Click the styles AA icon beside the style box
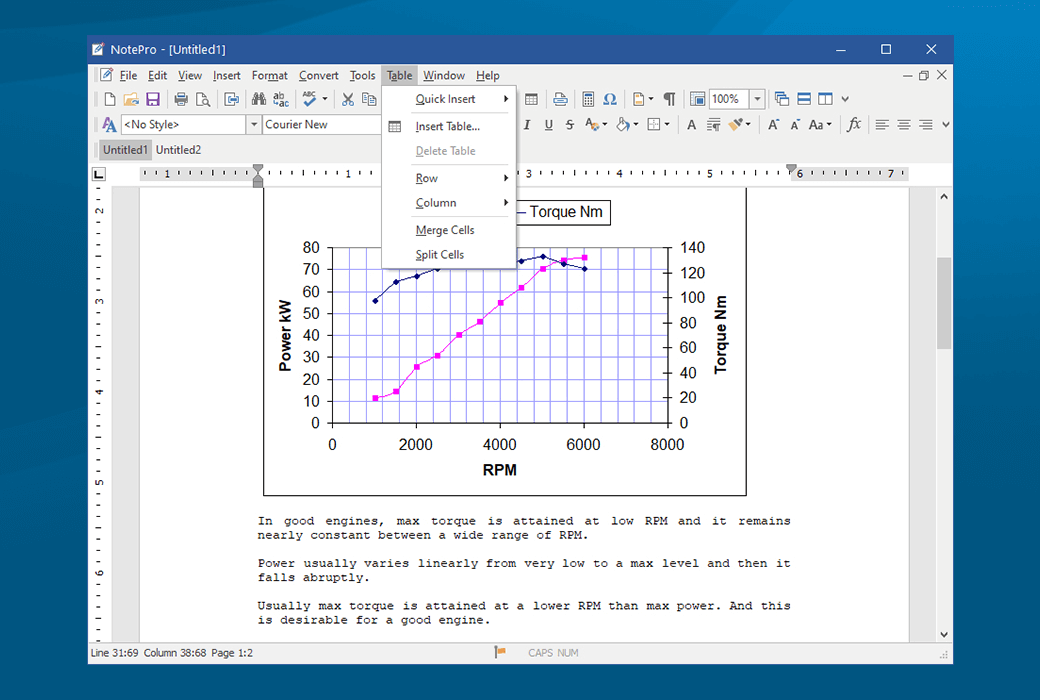The height and width of the screenshot is (700, 1040). [109, 125]
